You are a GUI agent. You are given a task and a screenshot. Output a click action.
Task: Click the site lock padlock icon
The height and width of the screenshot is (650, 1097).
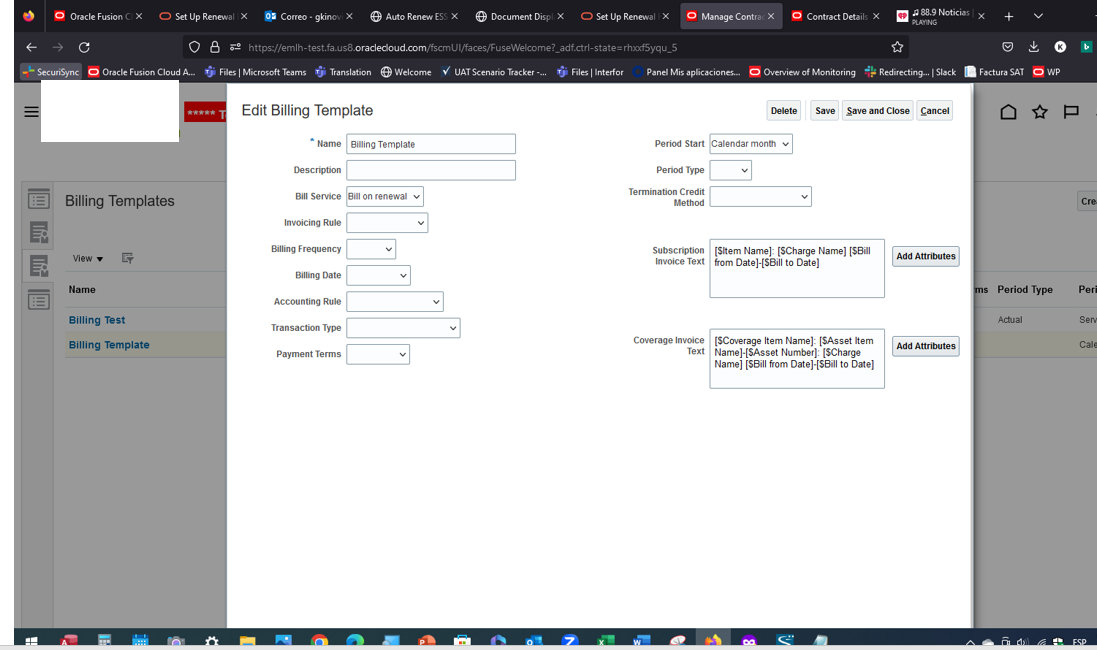point(215,47)
